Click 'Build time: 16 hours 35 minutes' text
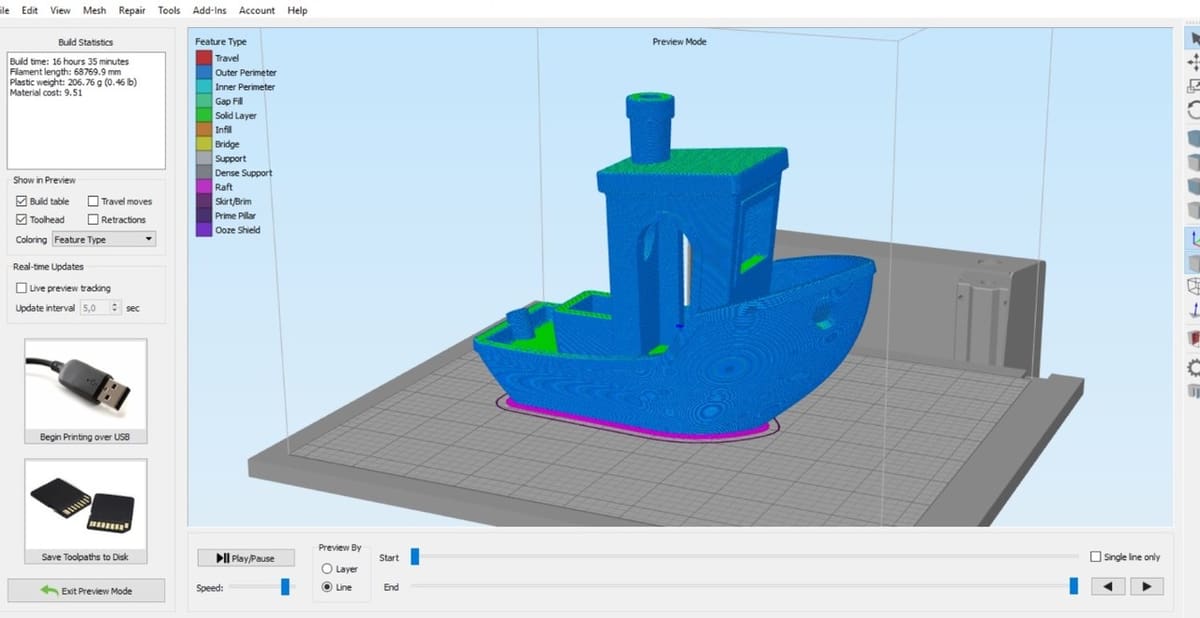The height and width of the screenshot is (618, 1200). click(x=69, y=62)
